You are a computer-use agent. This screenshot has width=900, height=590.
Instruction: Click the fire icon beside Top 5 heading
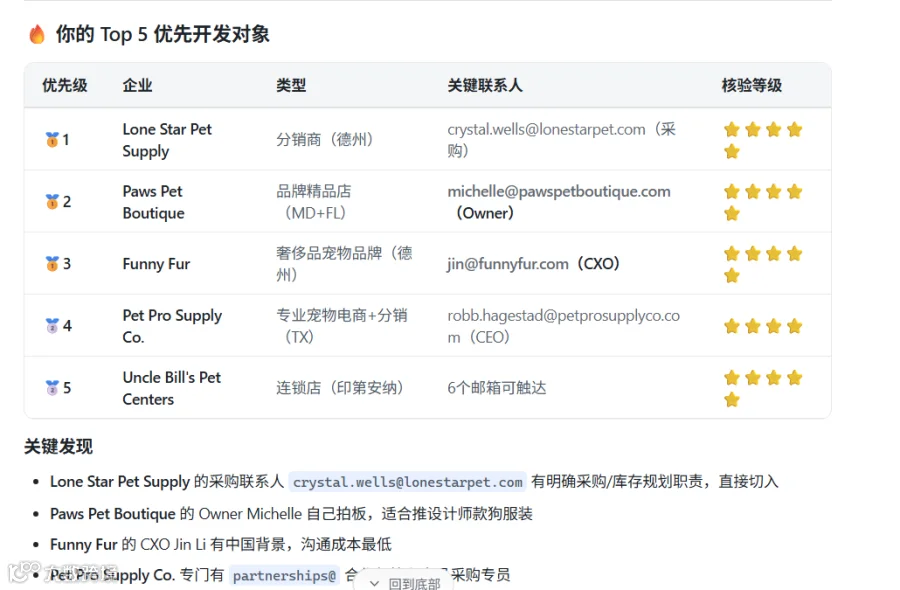tap(37, 34)
